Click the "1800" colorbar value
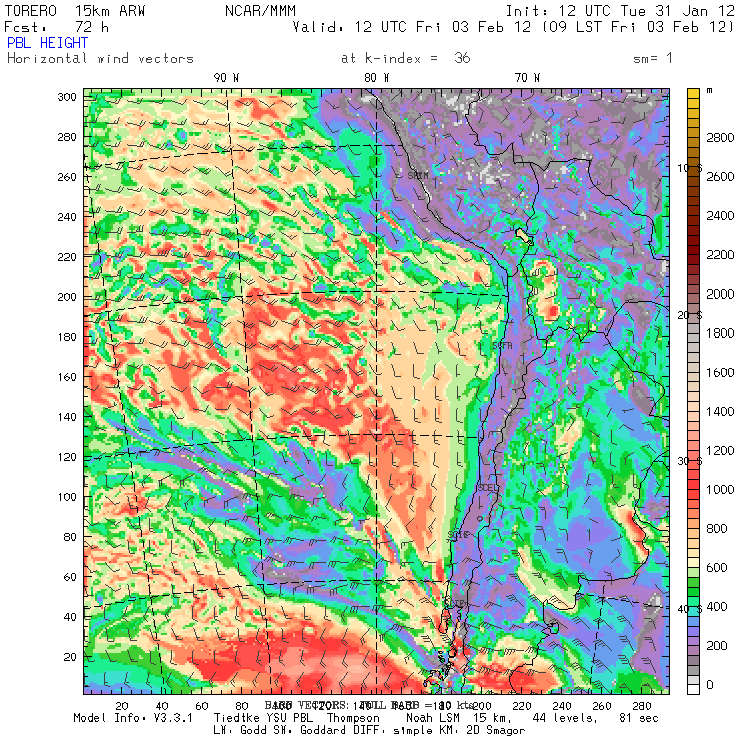This screenshot has height=740, width=740. point(720,333)
